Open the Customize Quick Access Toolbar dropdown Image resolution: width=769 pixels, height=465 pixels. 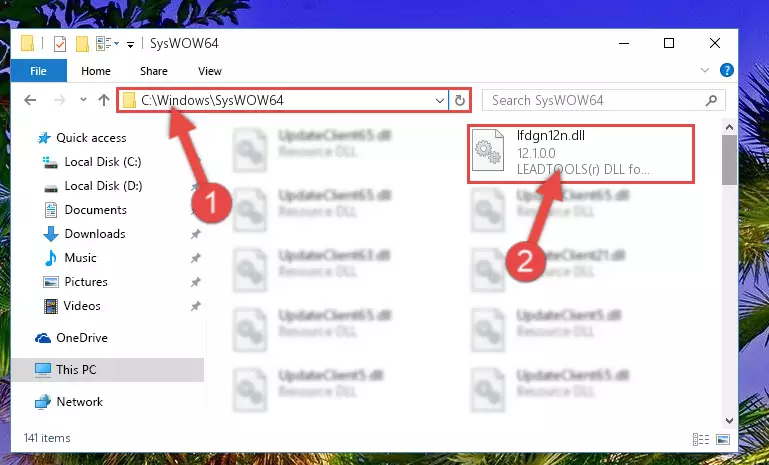(x=130, y=45)
